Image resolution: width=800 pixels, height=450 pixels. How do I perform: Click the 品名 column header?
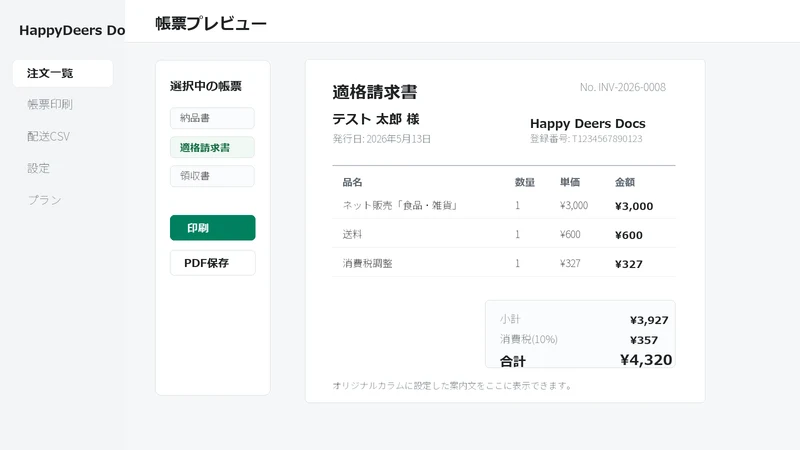click(x=353, y=182)
